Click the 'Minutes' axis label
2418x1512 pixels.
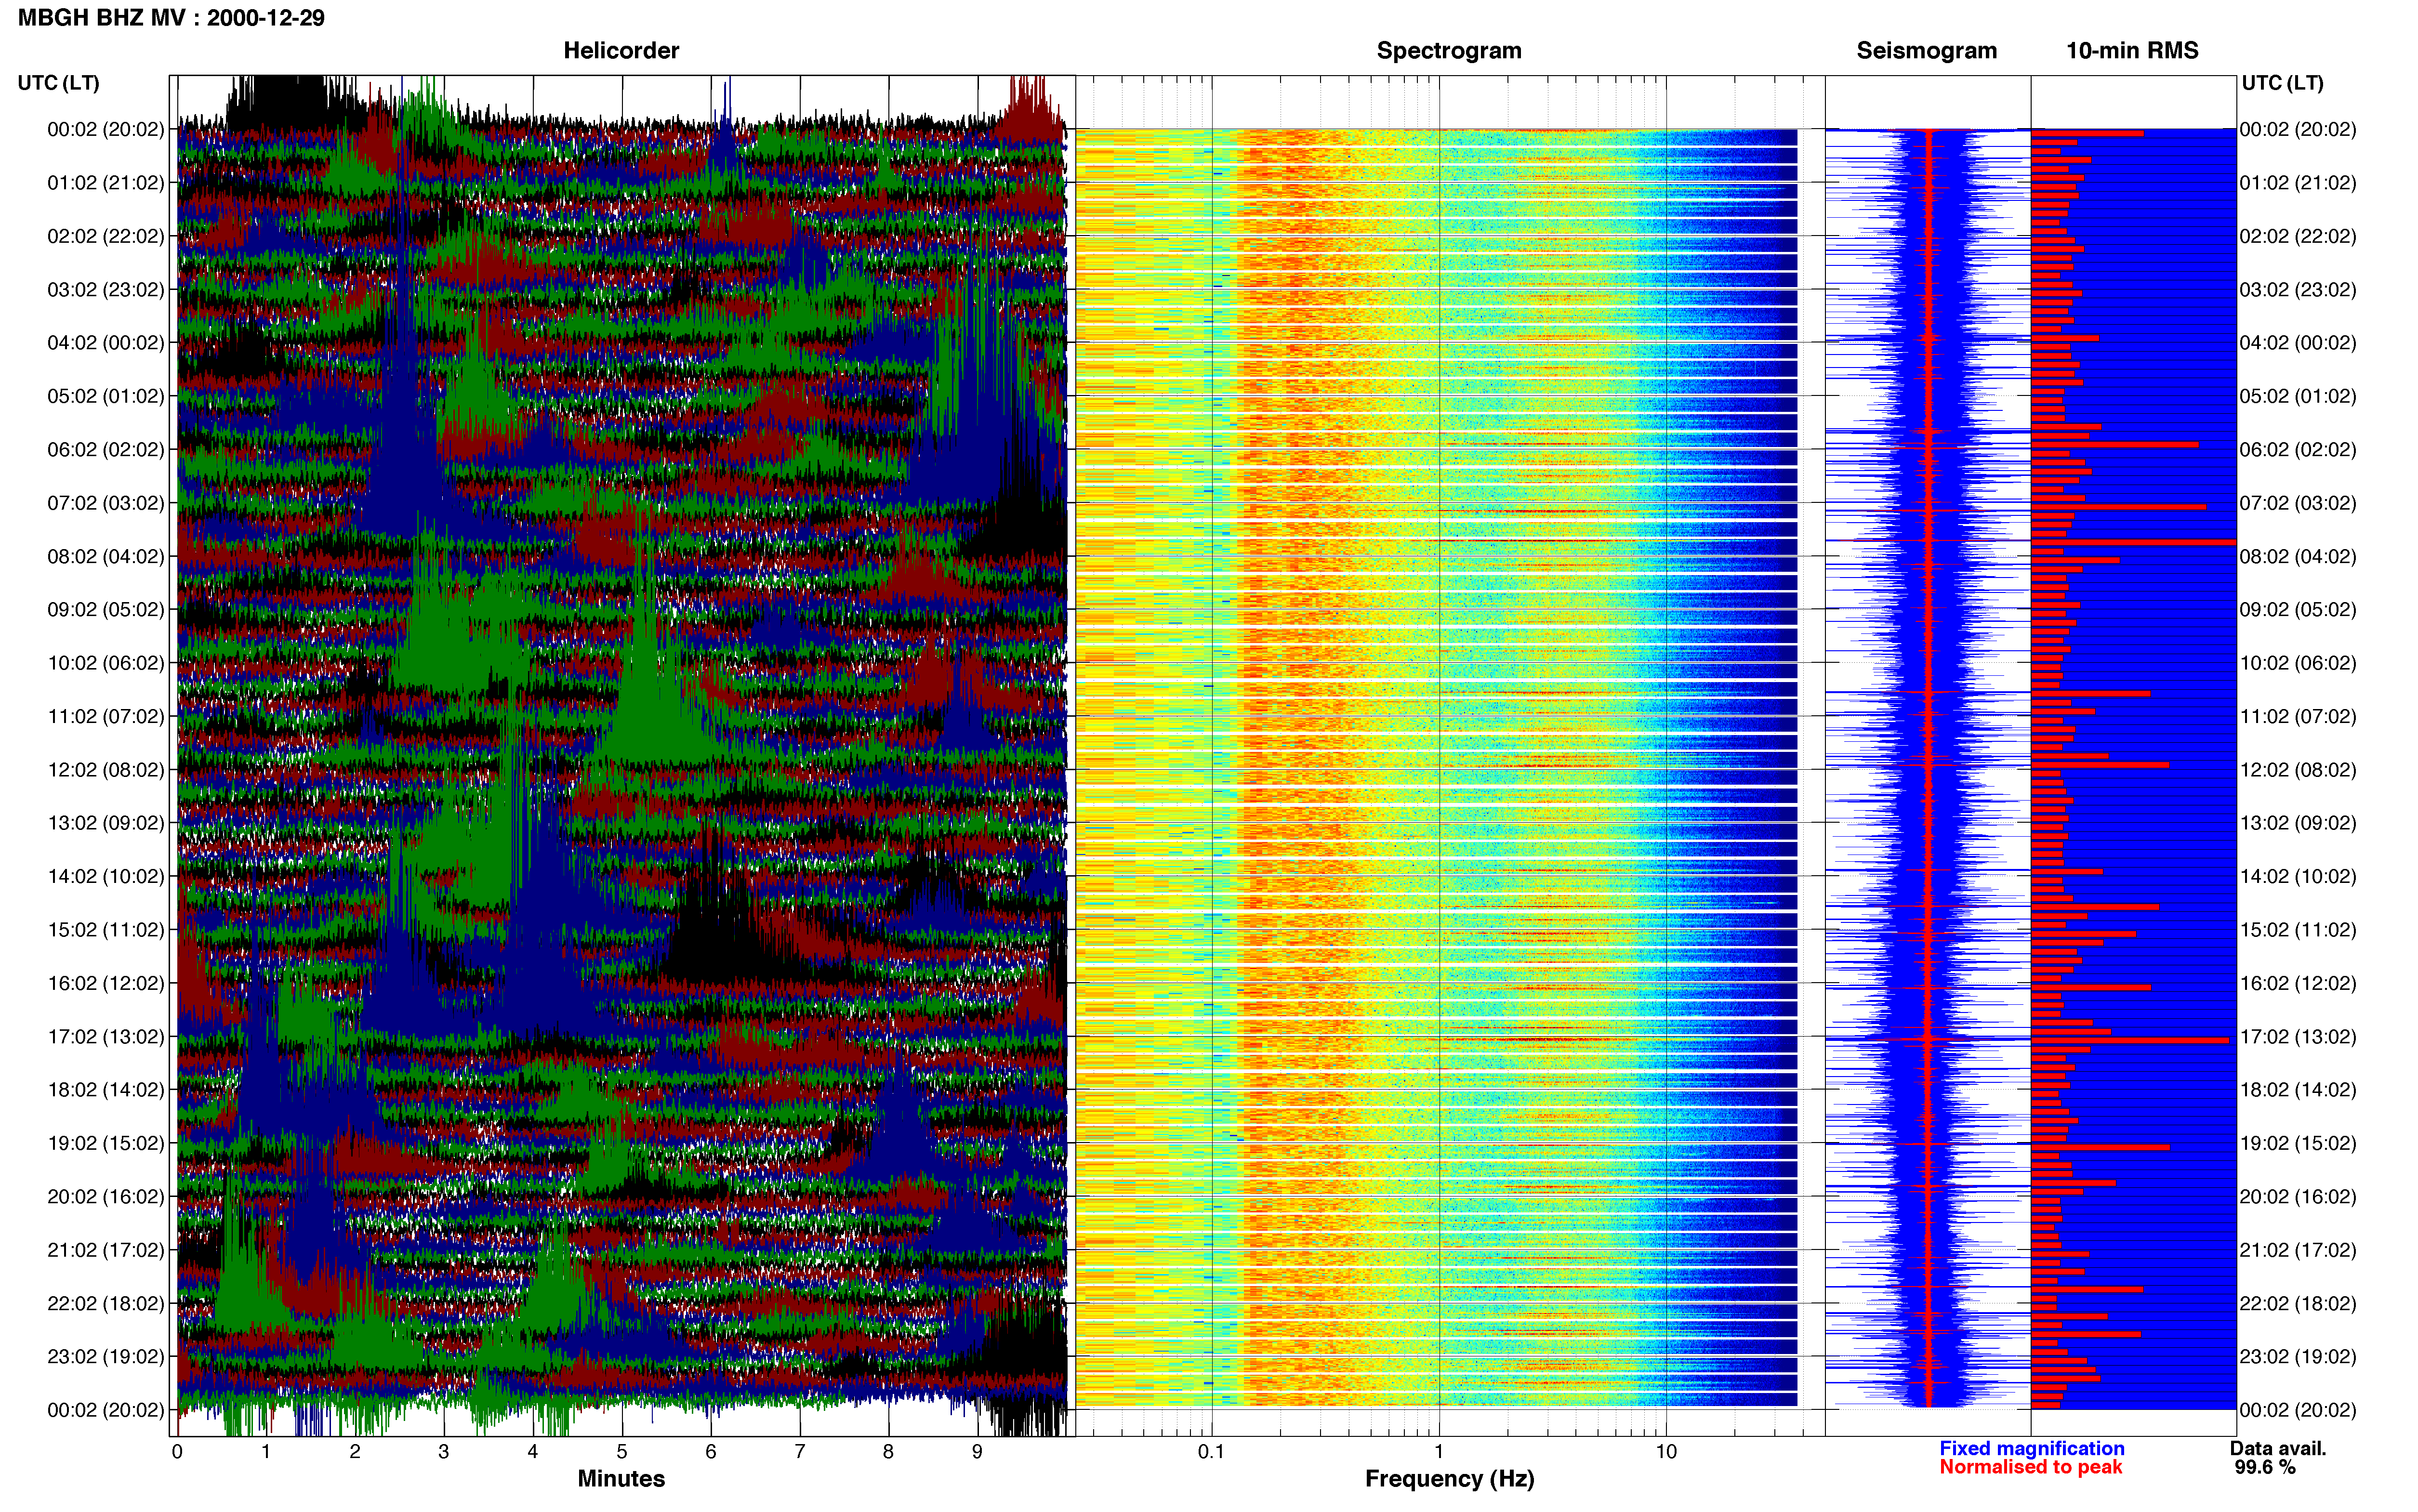tap(621, 1478)
